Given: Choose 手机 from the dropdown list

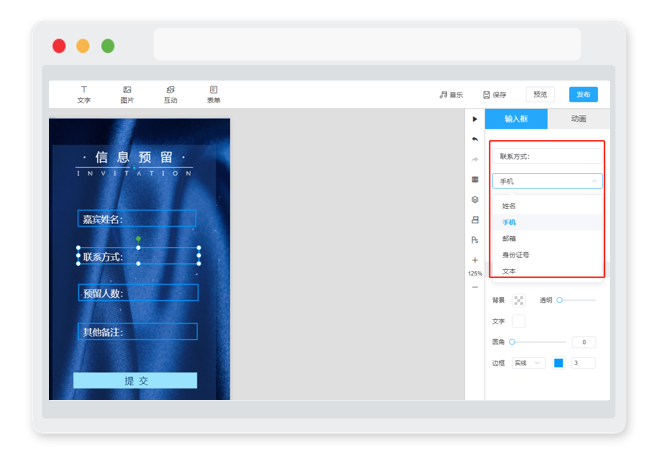Looking at the screenshot, I should 547,222.
